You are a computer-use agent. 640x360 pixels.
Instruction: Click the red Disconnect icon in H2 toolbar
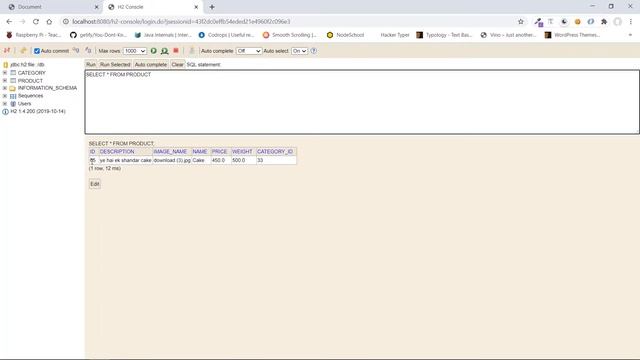click(7, 51)
